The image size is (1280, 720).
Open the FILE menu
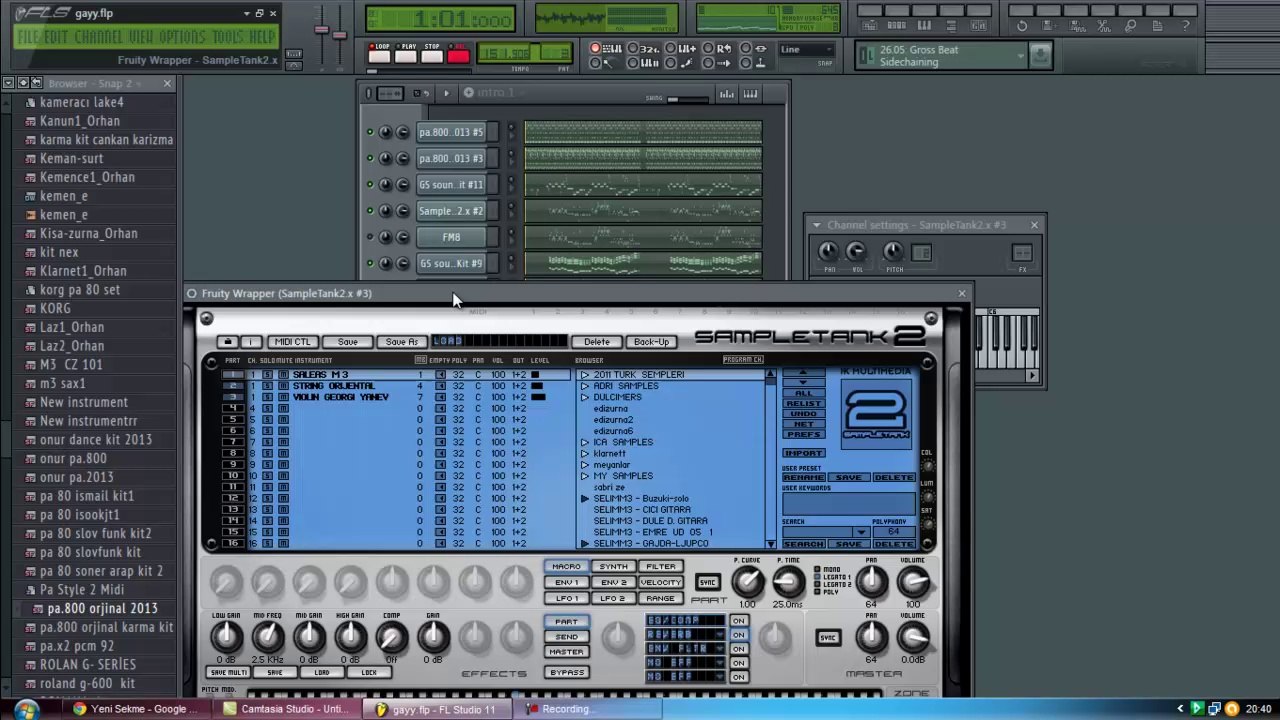(x=28, y=37)
